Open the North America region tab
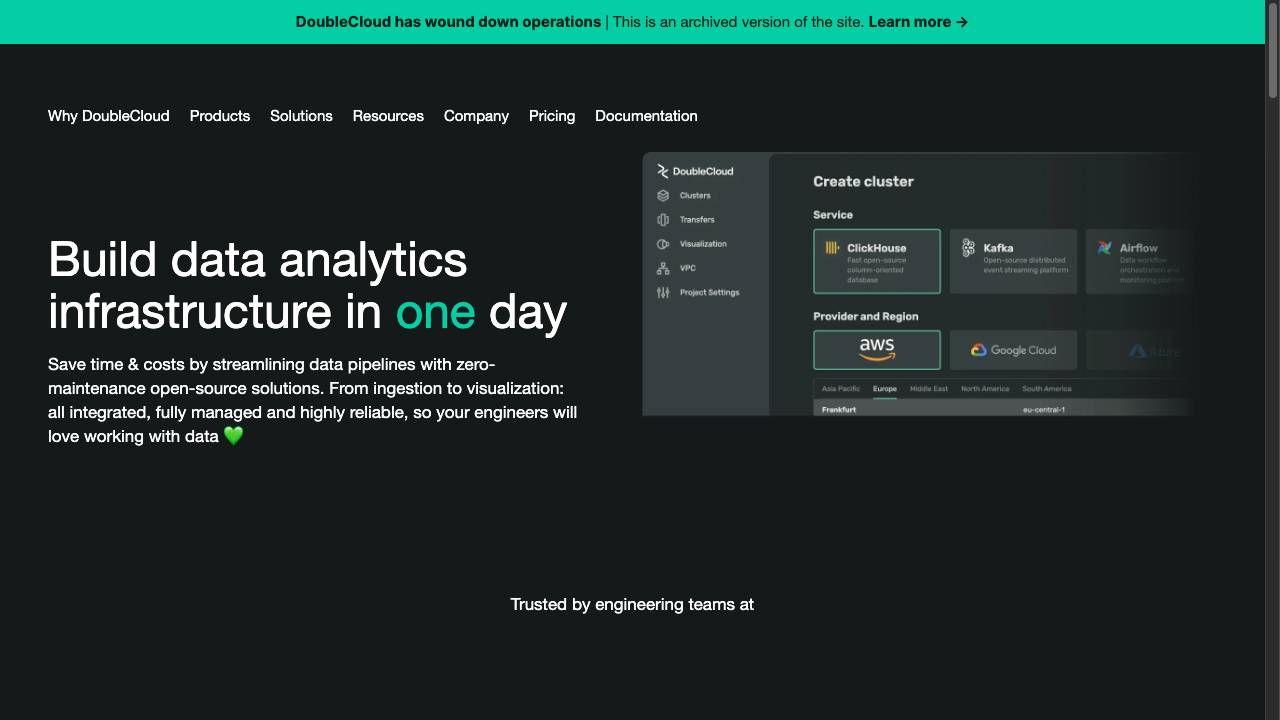 click(985, 389)
